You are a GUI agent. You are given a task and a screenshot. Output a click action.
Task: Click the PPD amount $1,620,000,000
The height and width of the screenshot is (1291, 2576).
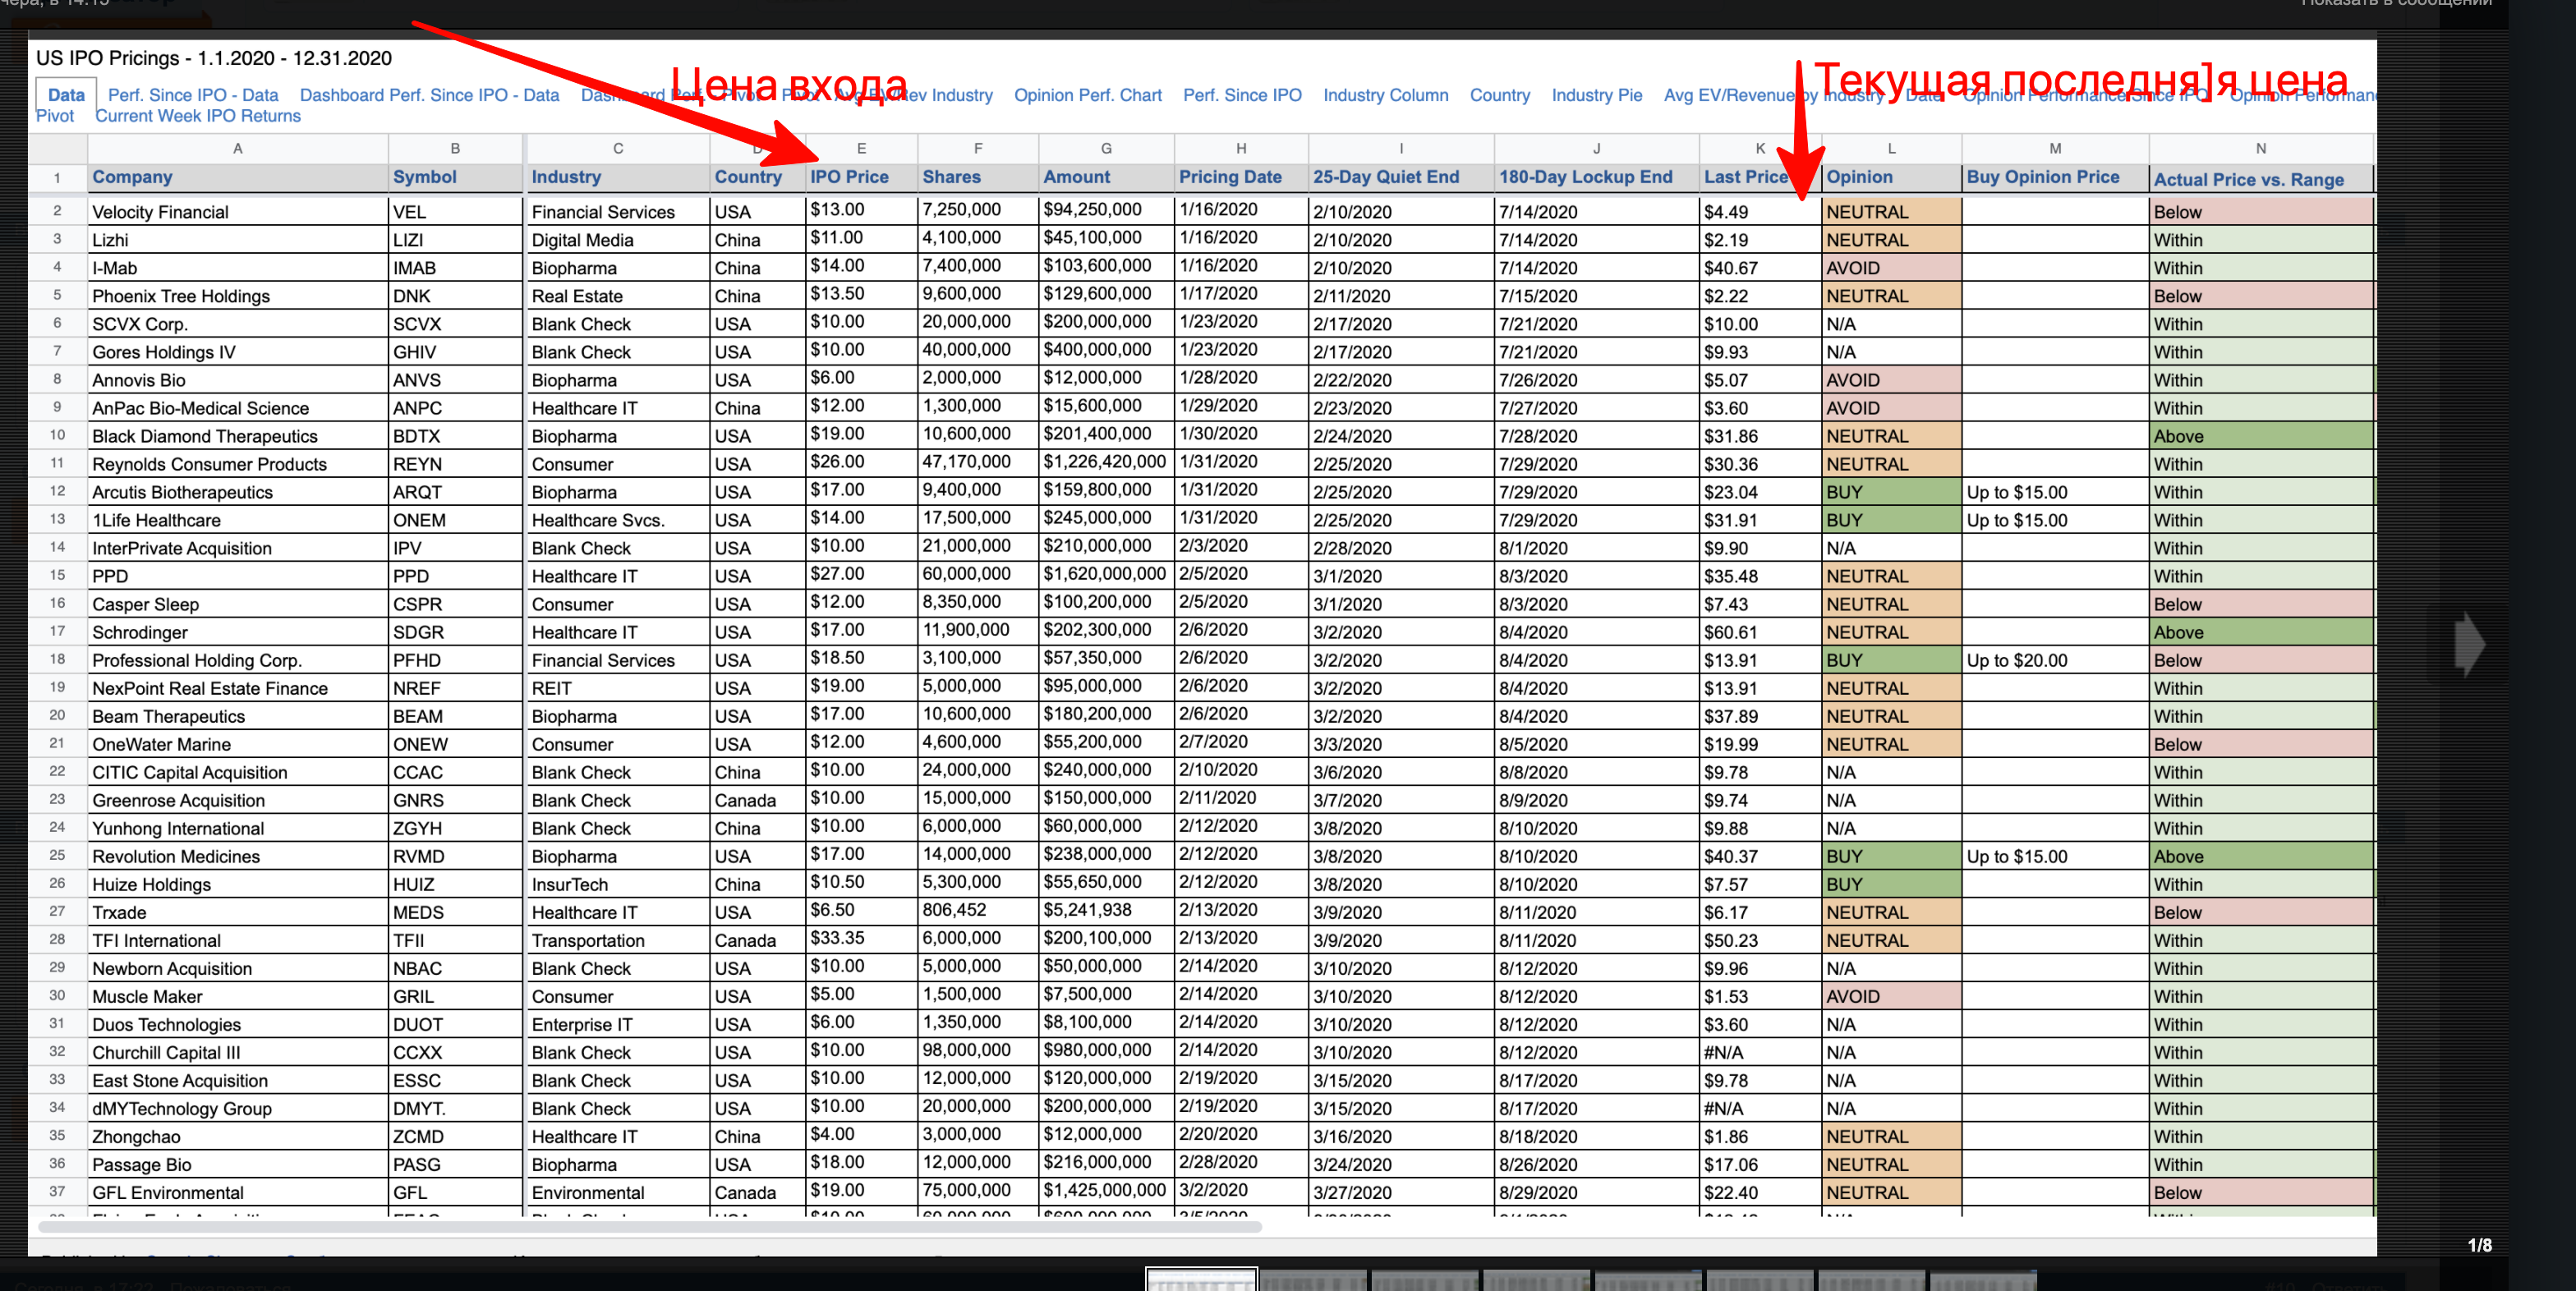(1106, 574)
